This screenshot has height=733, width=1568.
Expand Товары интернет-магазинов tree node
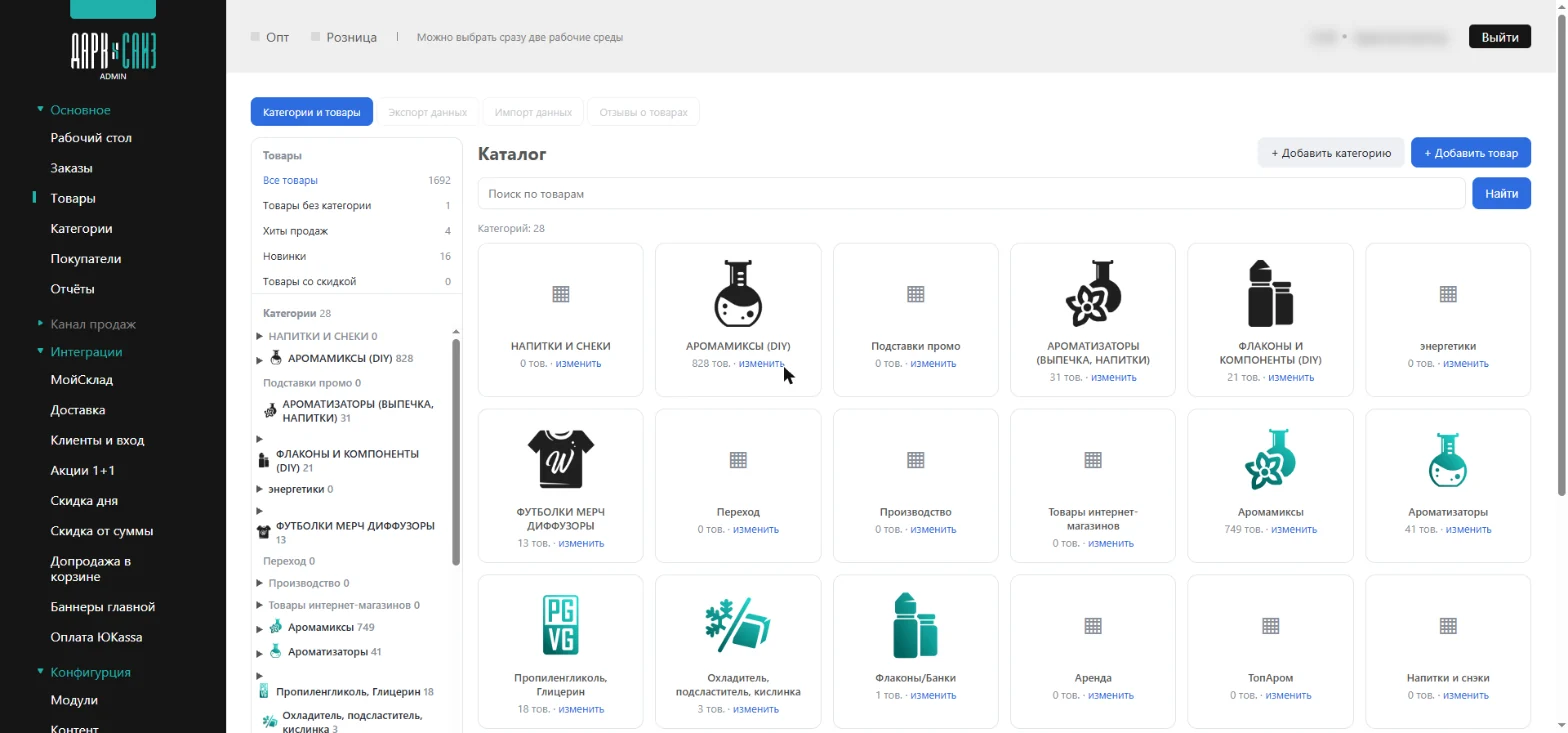(260, 606)
